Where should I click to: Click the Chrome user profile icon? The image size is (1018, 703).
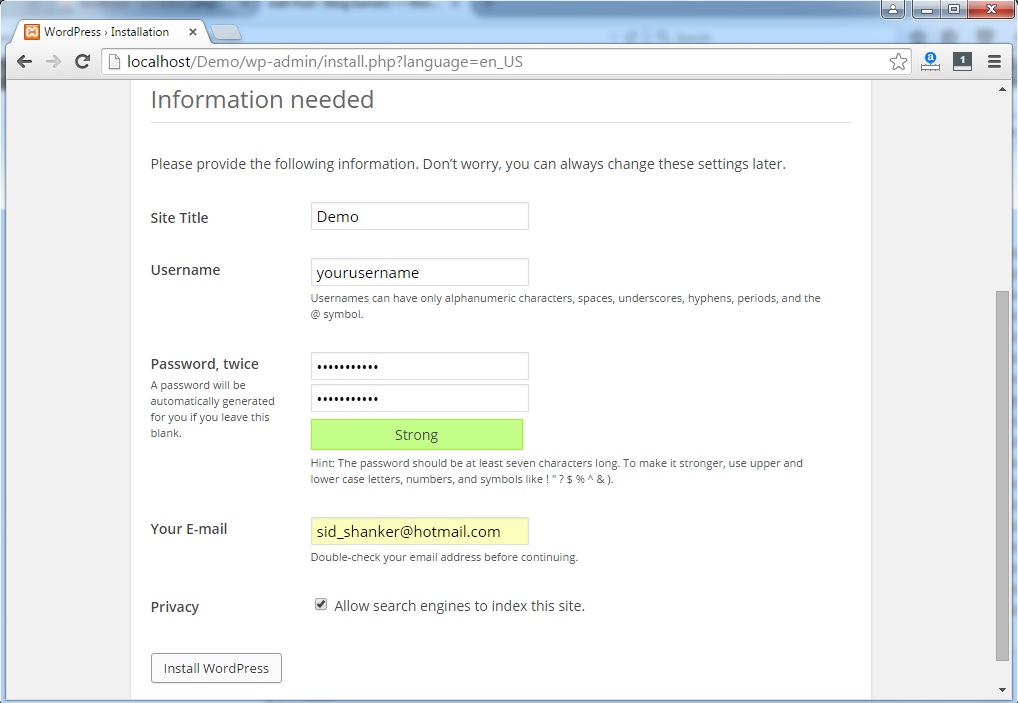[x=893, y=9]
